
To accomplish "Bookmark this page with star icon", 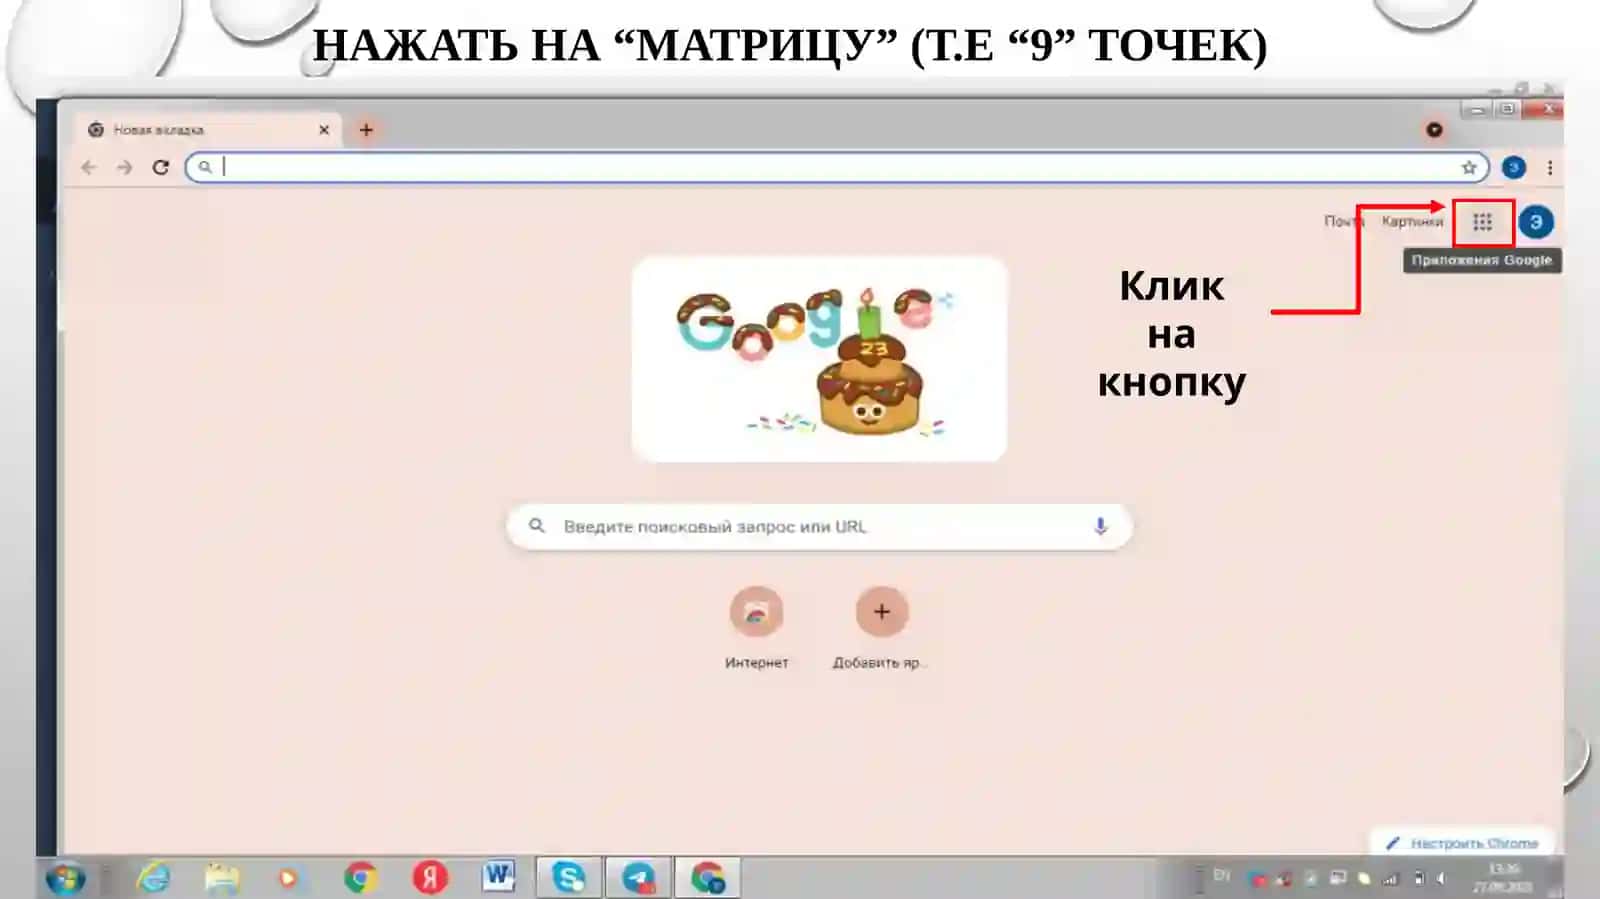I will [x=1468, y=168].
